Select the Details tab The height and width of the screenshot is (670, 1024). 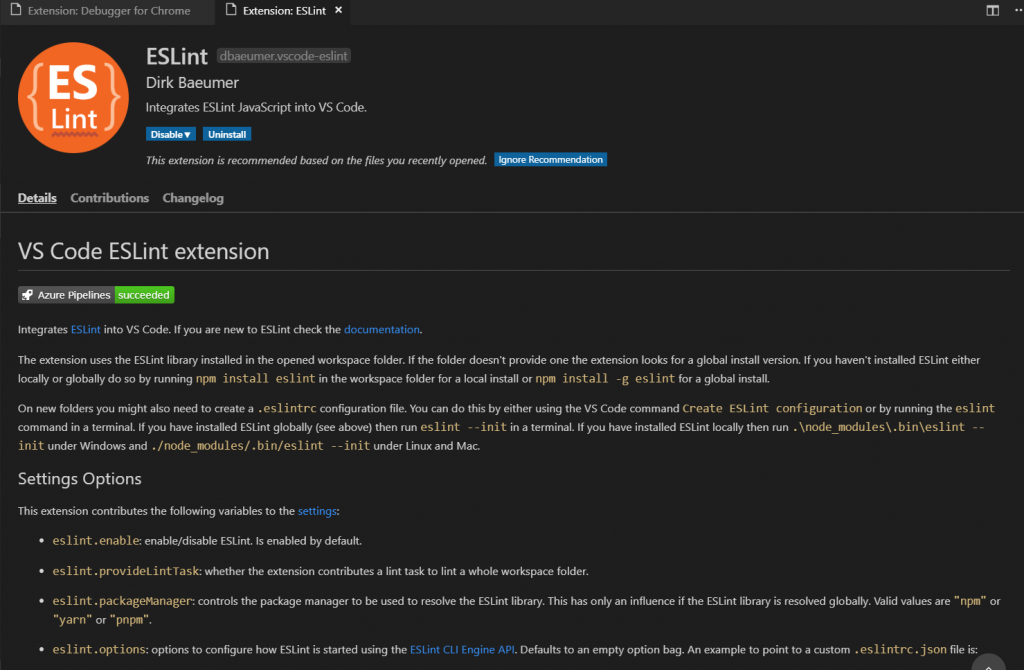[37, 198]
